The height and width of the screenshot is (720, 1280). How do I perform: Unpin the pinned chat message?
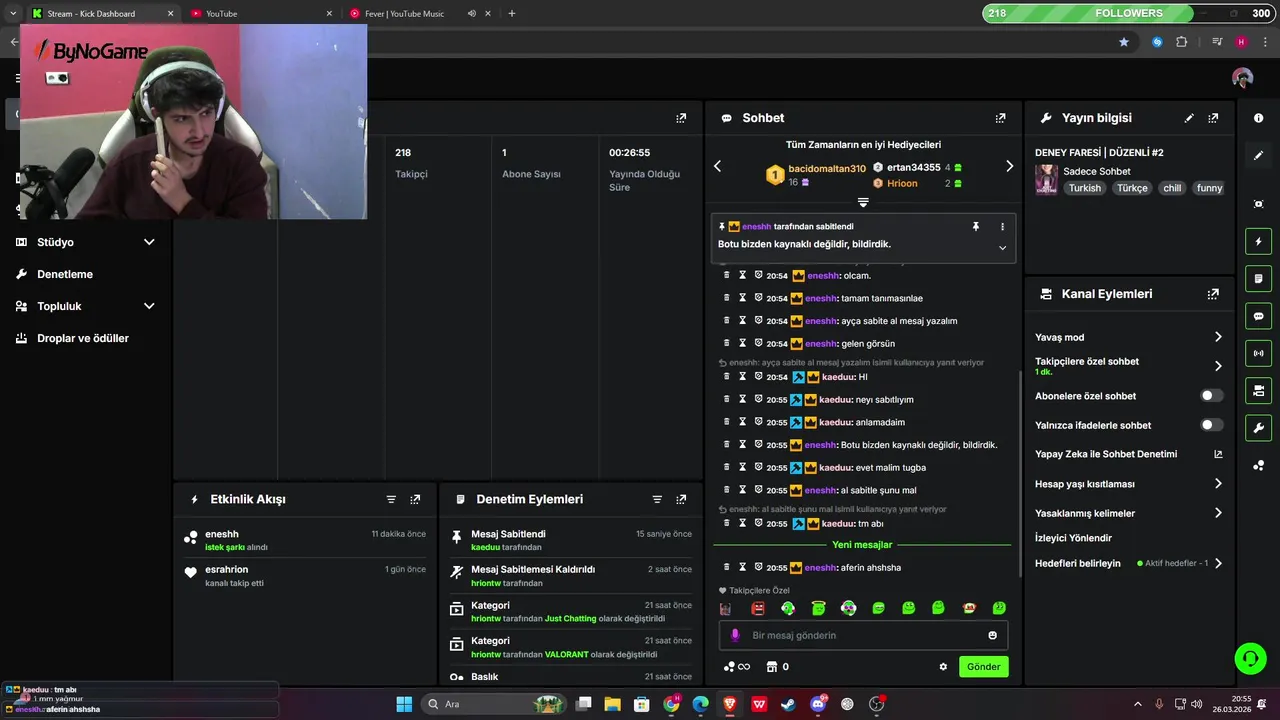(976, 227)
